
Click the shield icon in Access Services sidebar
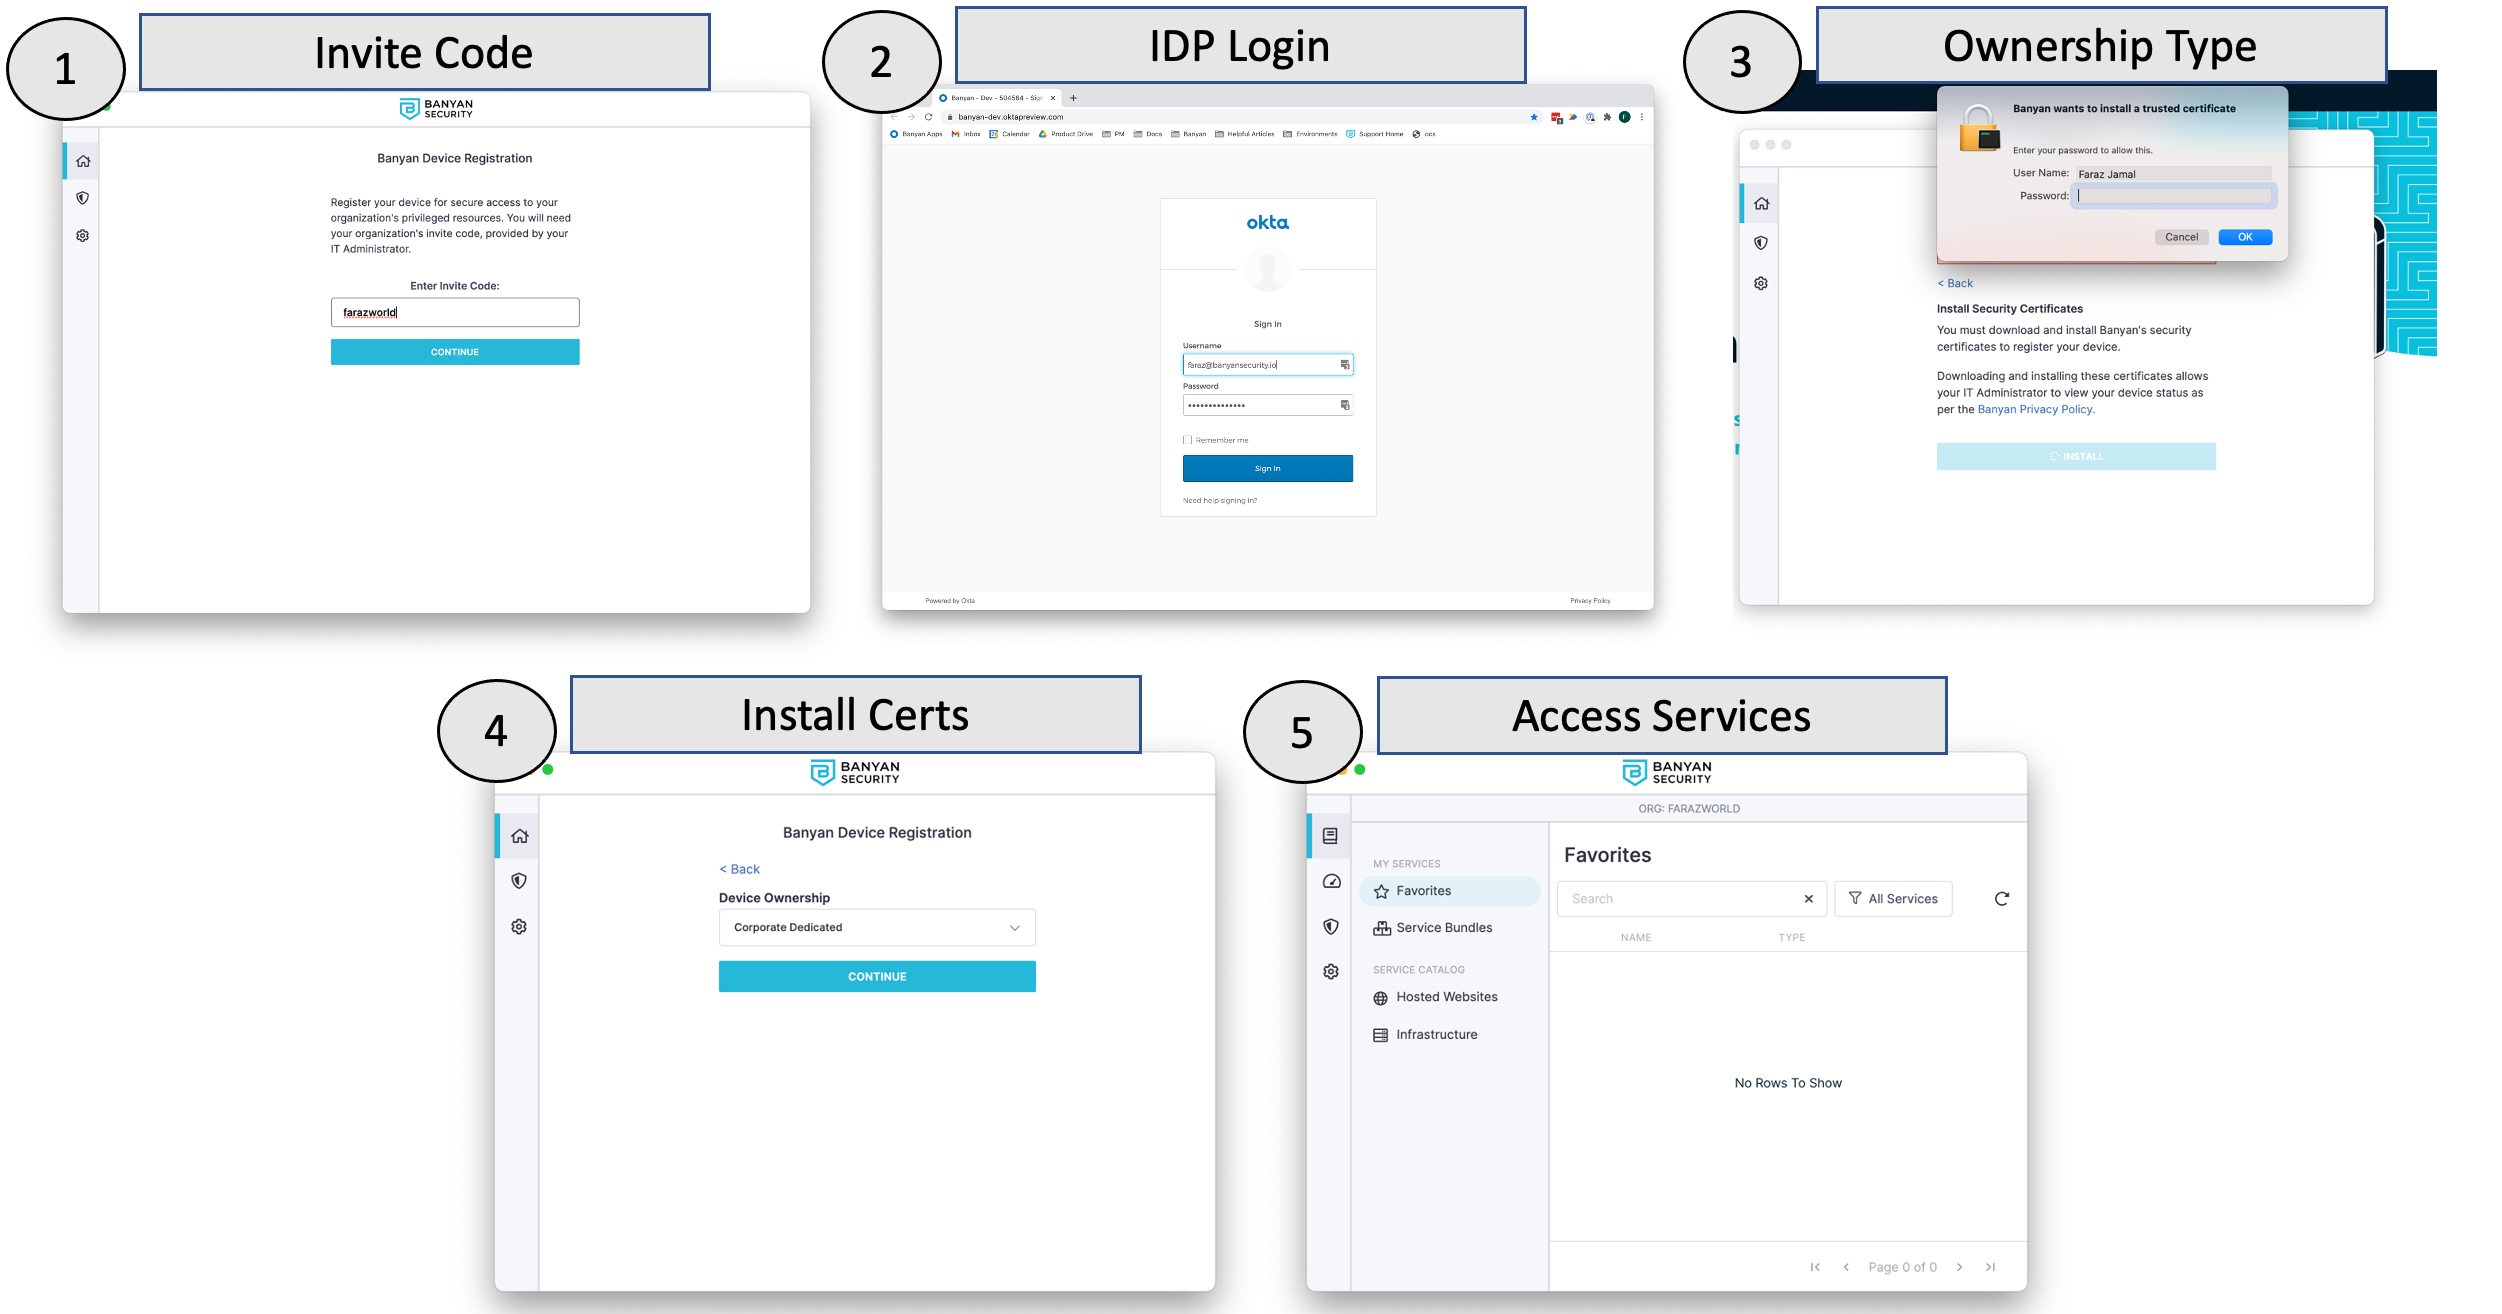pos(1330,926)
